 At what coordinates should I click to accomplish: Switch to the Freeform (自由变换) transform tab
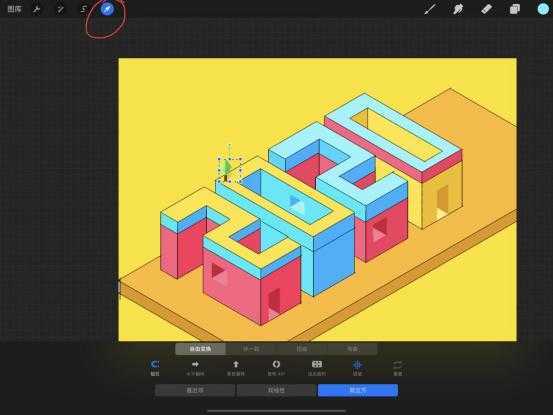[200, 349]
